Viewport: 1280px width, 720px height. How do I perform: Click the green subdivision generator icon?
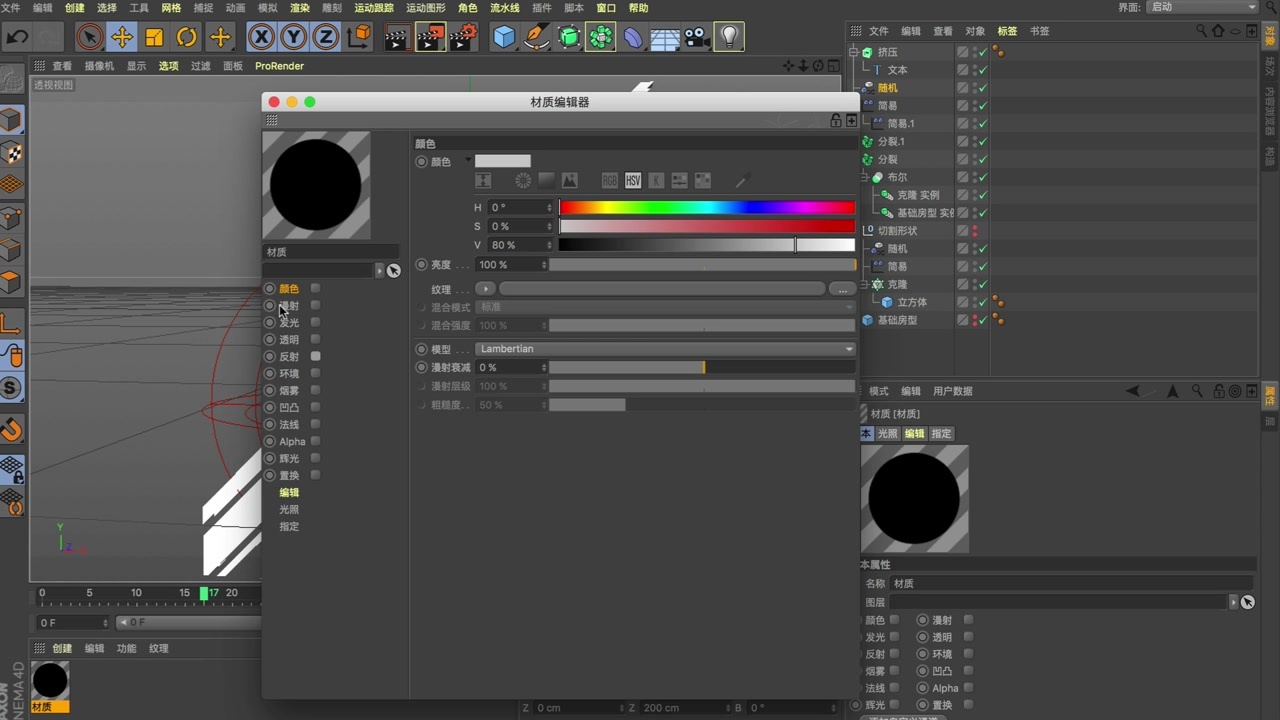[569, 38]
